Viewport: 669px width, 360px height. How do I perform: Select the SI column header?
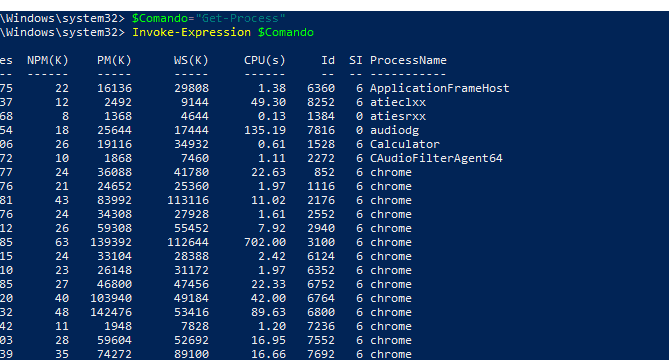coord(356,60)
